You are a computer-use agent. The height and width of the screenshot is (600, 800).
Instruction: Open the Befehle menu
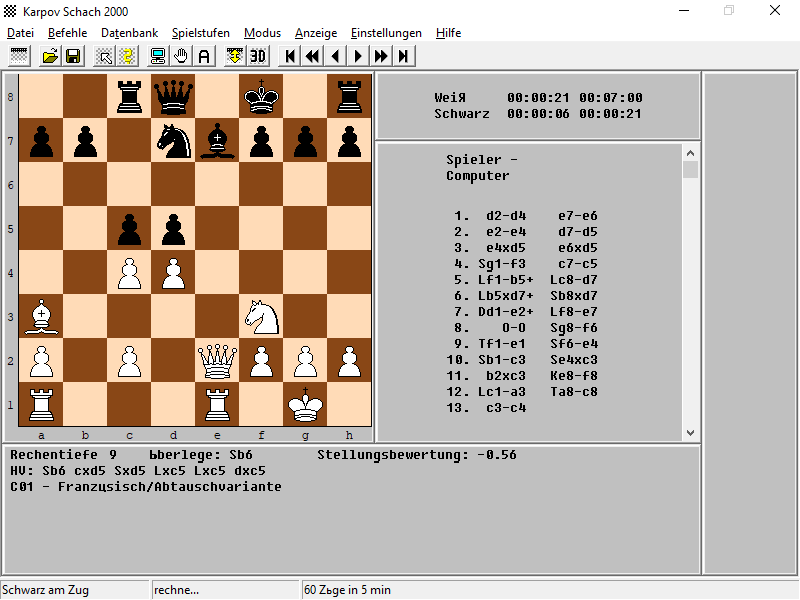(67, 33)
